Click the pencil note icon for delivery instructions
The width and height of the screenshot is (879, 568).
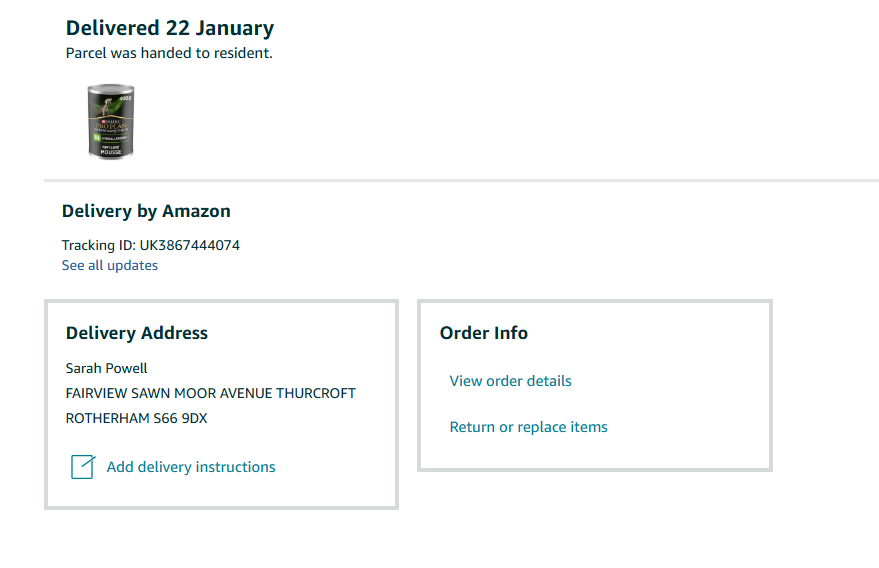click(x=83, y=467)
